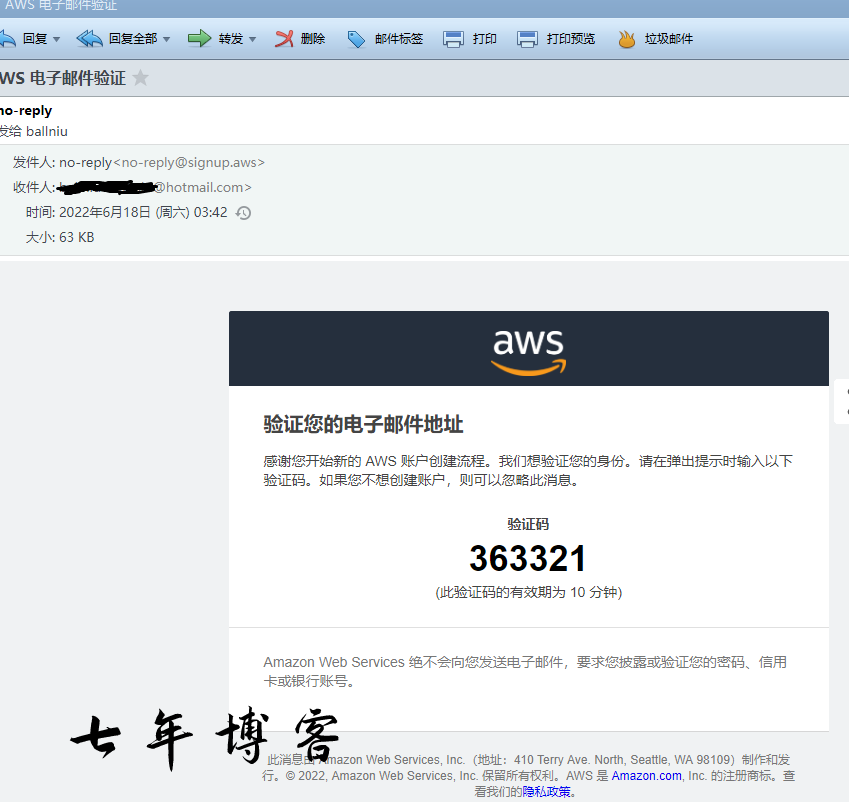Screen dimensions: 849x802
Task: Click the AWS logo in email banner
Action: (x=528, y=351)
